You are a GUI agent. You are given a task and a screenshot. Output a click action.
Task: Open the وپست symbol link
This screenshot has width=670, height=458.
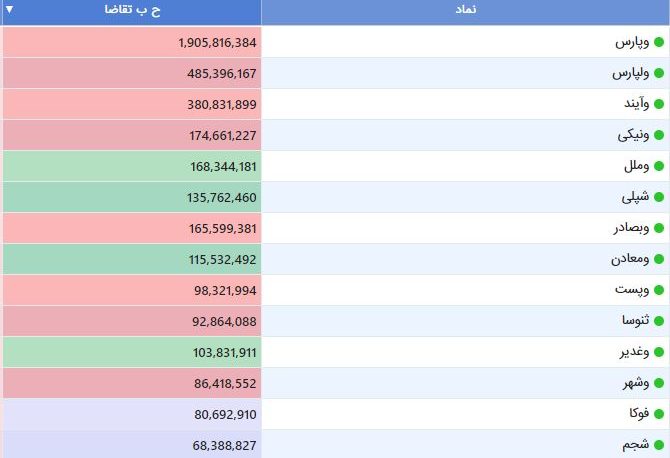point(632,290)
